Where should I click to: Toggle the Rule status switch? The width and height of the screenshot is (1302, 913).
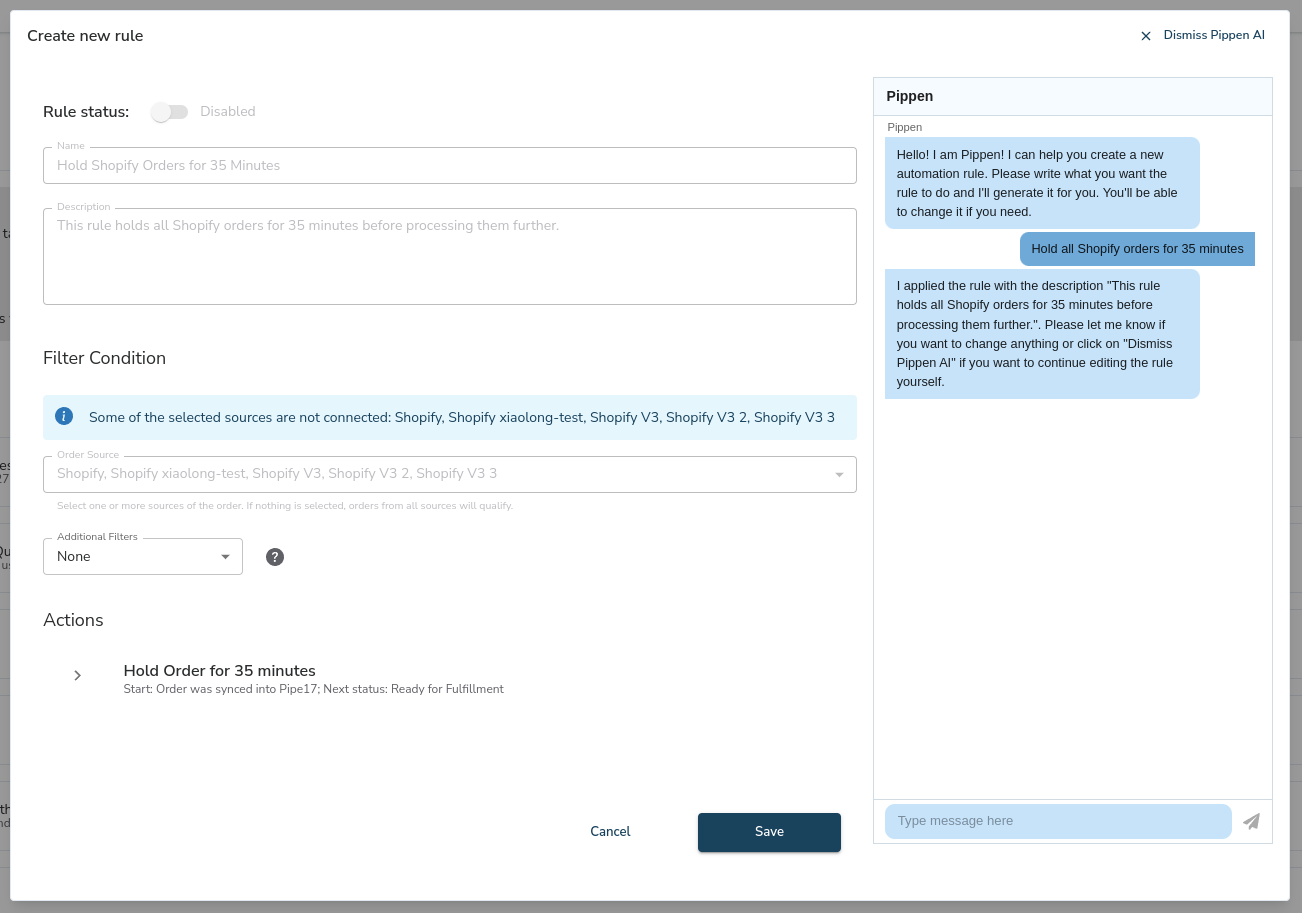pyautogui.click(x=170, y=112)
